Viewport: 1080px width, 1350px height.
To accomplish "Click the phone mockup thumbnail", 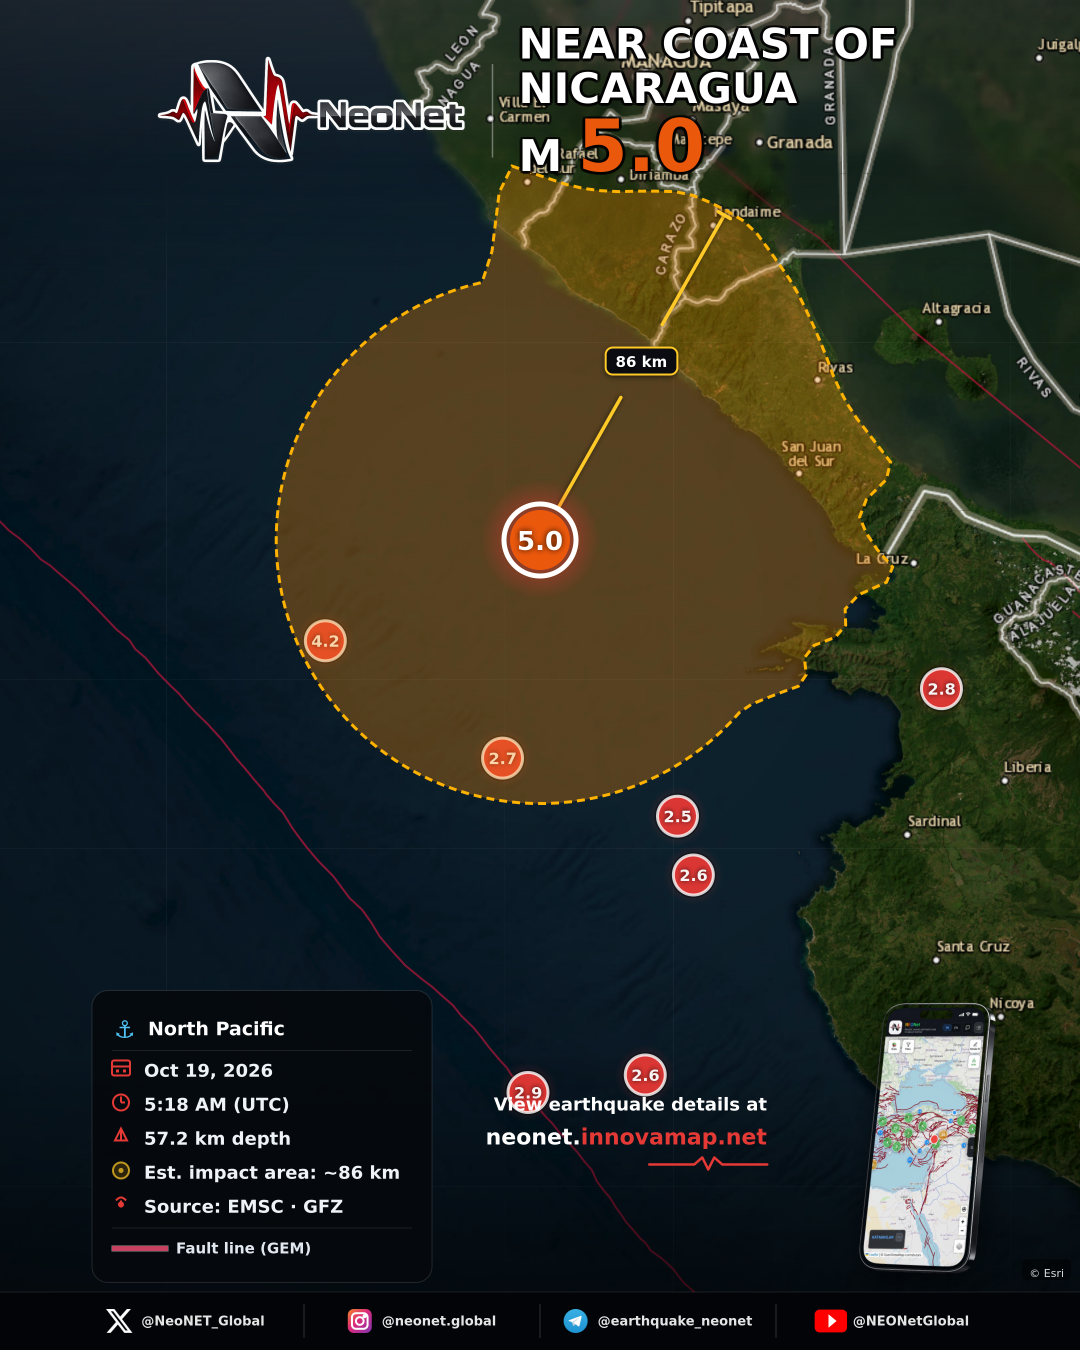I will click(x=925, y=1137).
